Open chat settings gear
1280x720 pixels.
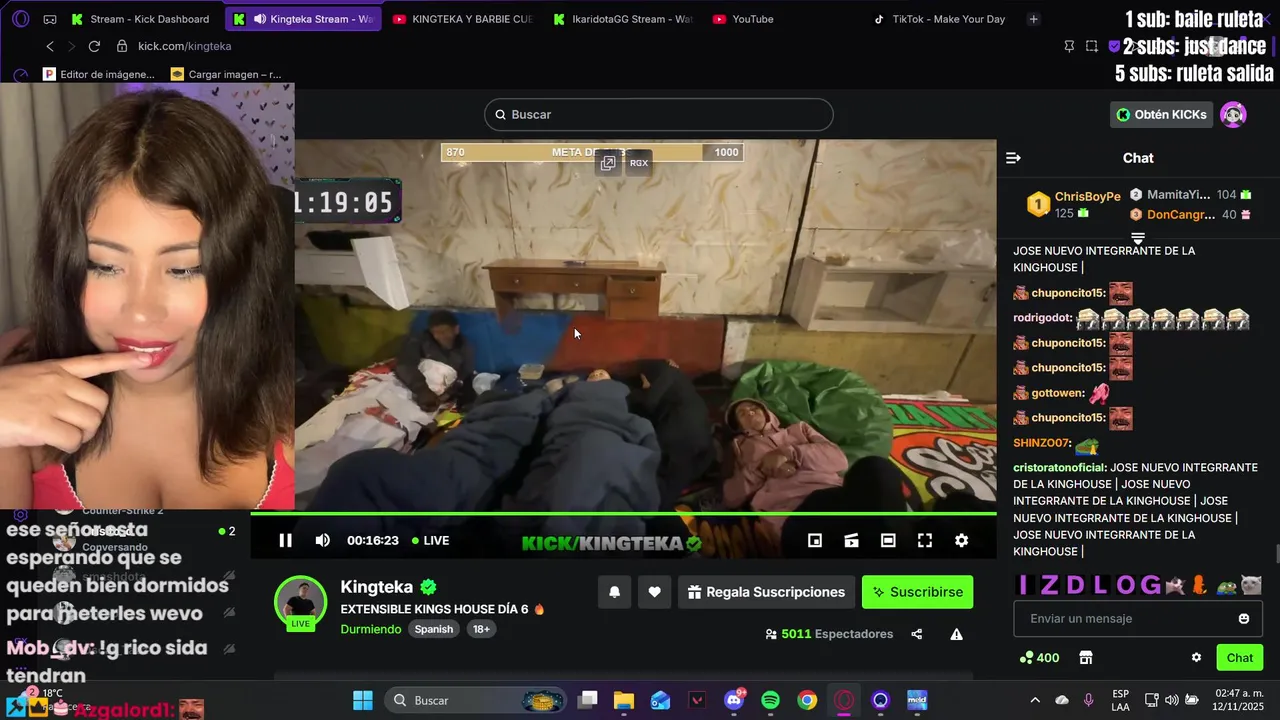click(x=1196, y=657)
